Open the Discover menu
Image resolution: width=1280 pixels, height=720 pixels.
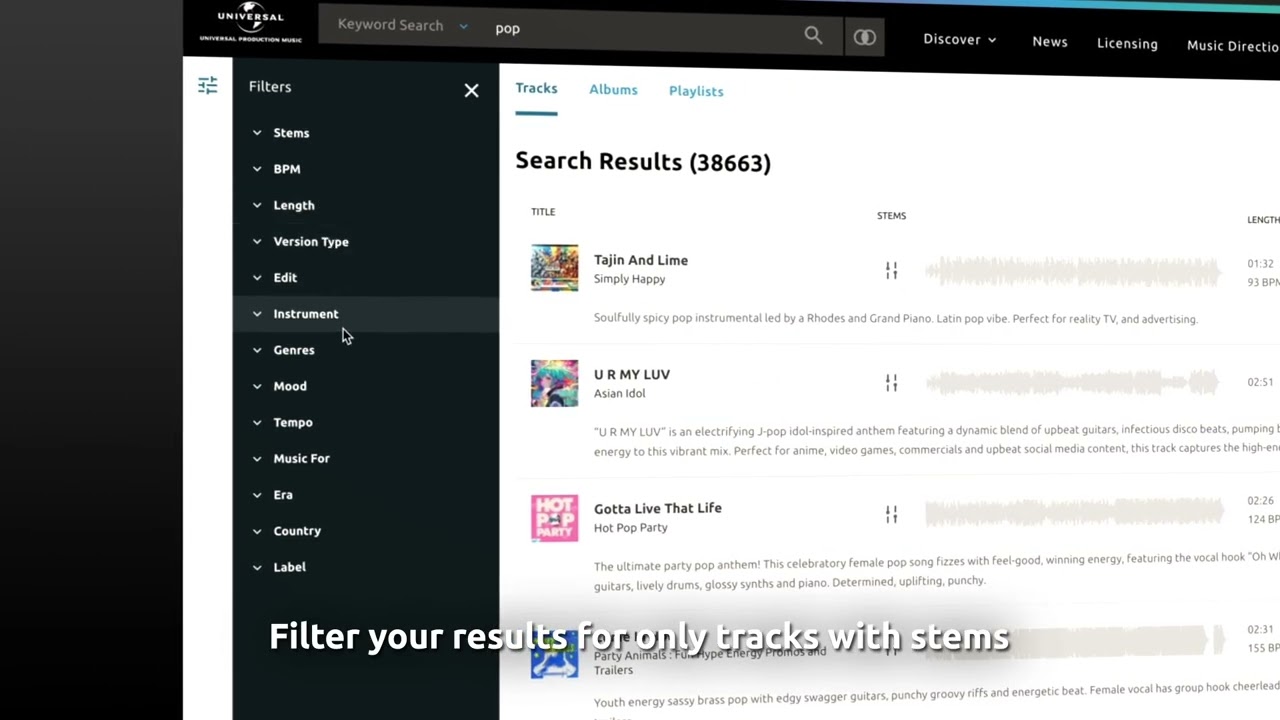click(x=960, y=40)
